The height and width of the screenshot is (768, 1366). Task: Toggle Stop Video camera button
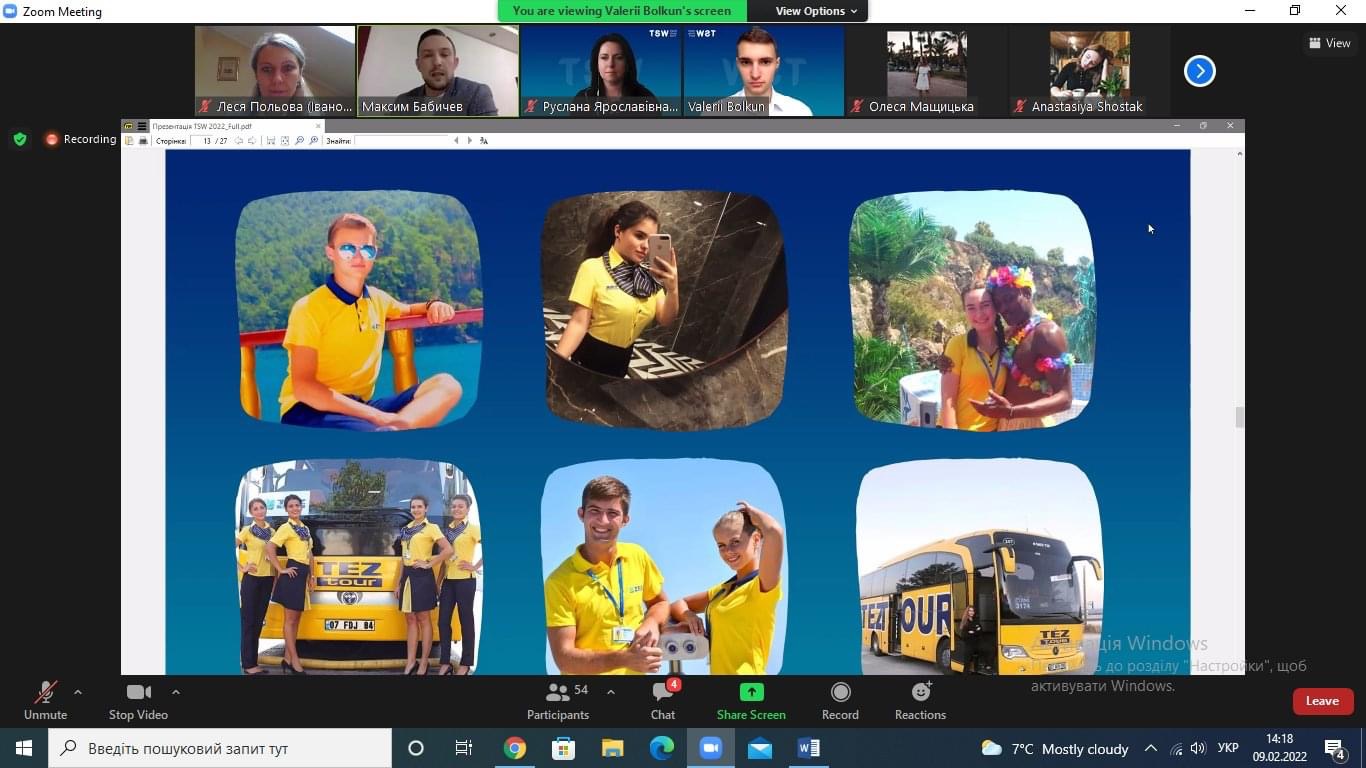click(138, 701)
